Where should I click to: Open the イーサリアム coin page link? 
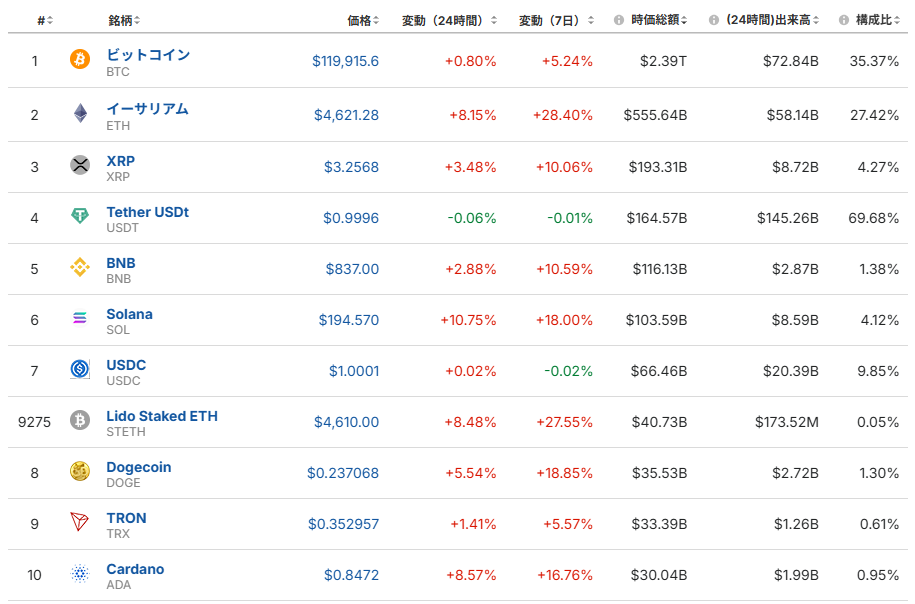(x=148, y=109)
